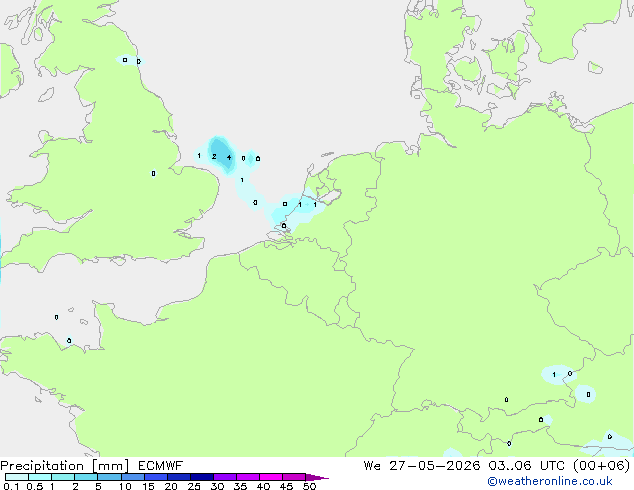Select the '03..06 UTC' time range text

pos(526,466)
